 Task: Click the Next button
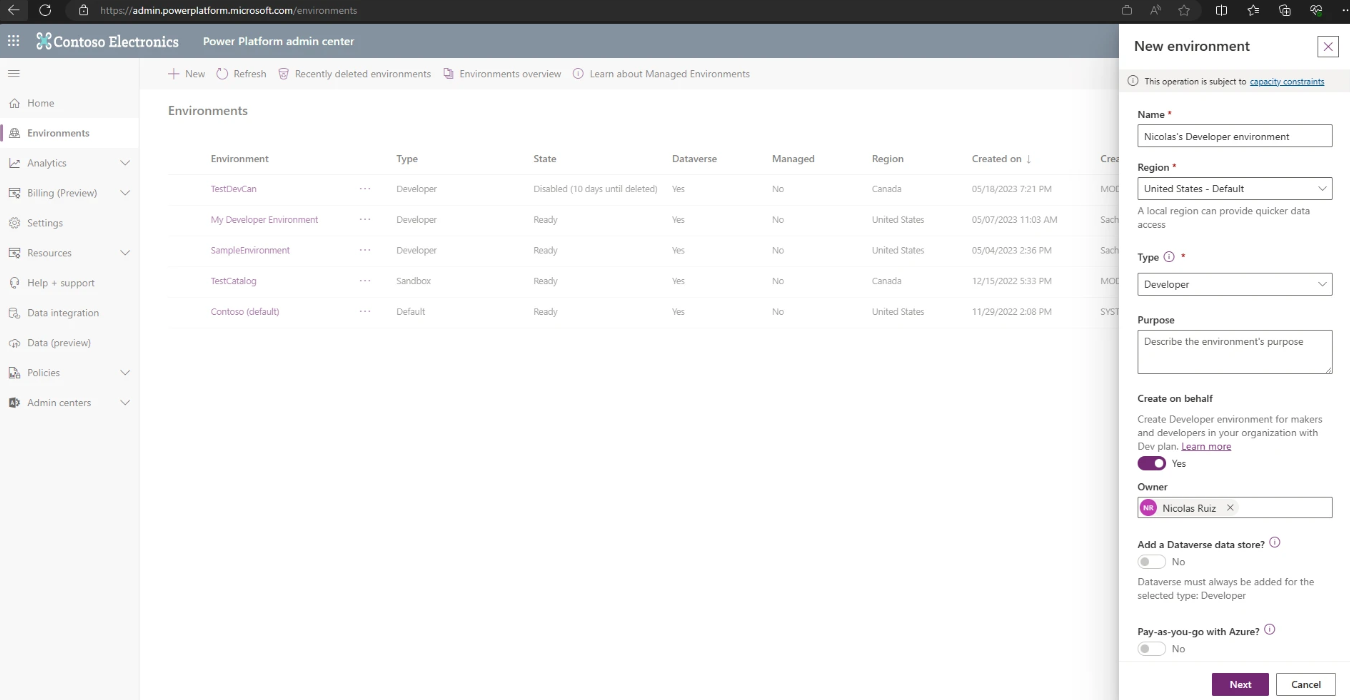(1240, 684)
